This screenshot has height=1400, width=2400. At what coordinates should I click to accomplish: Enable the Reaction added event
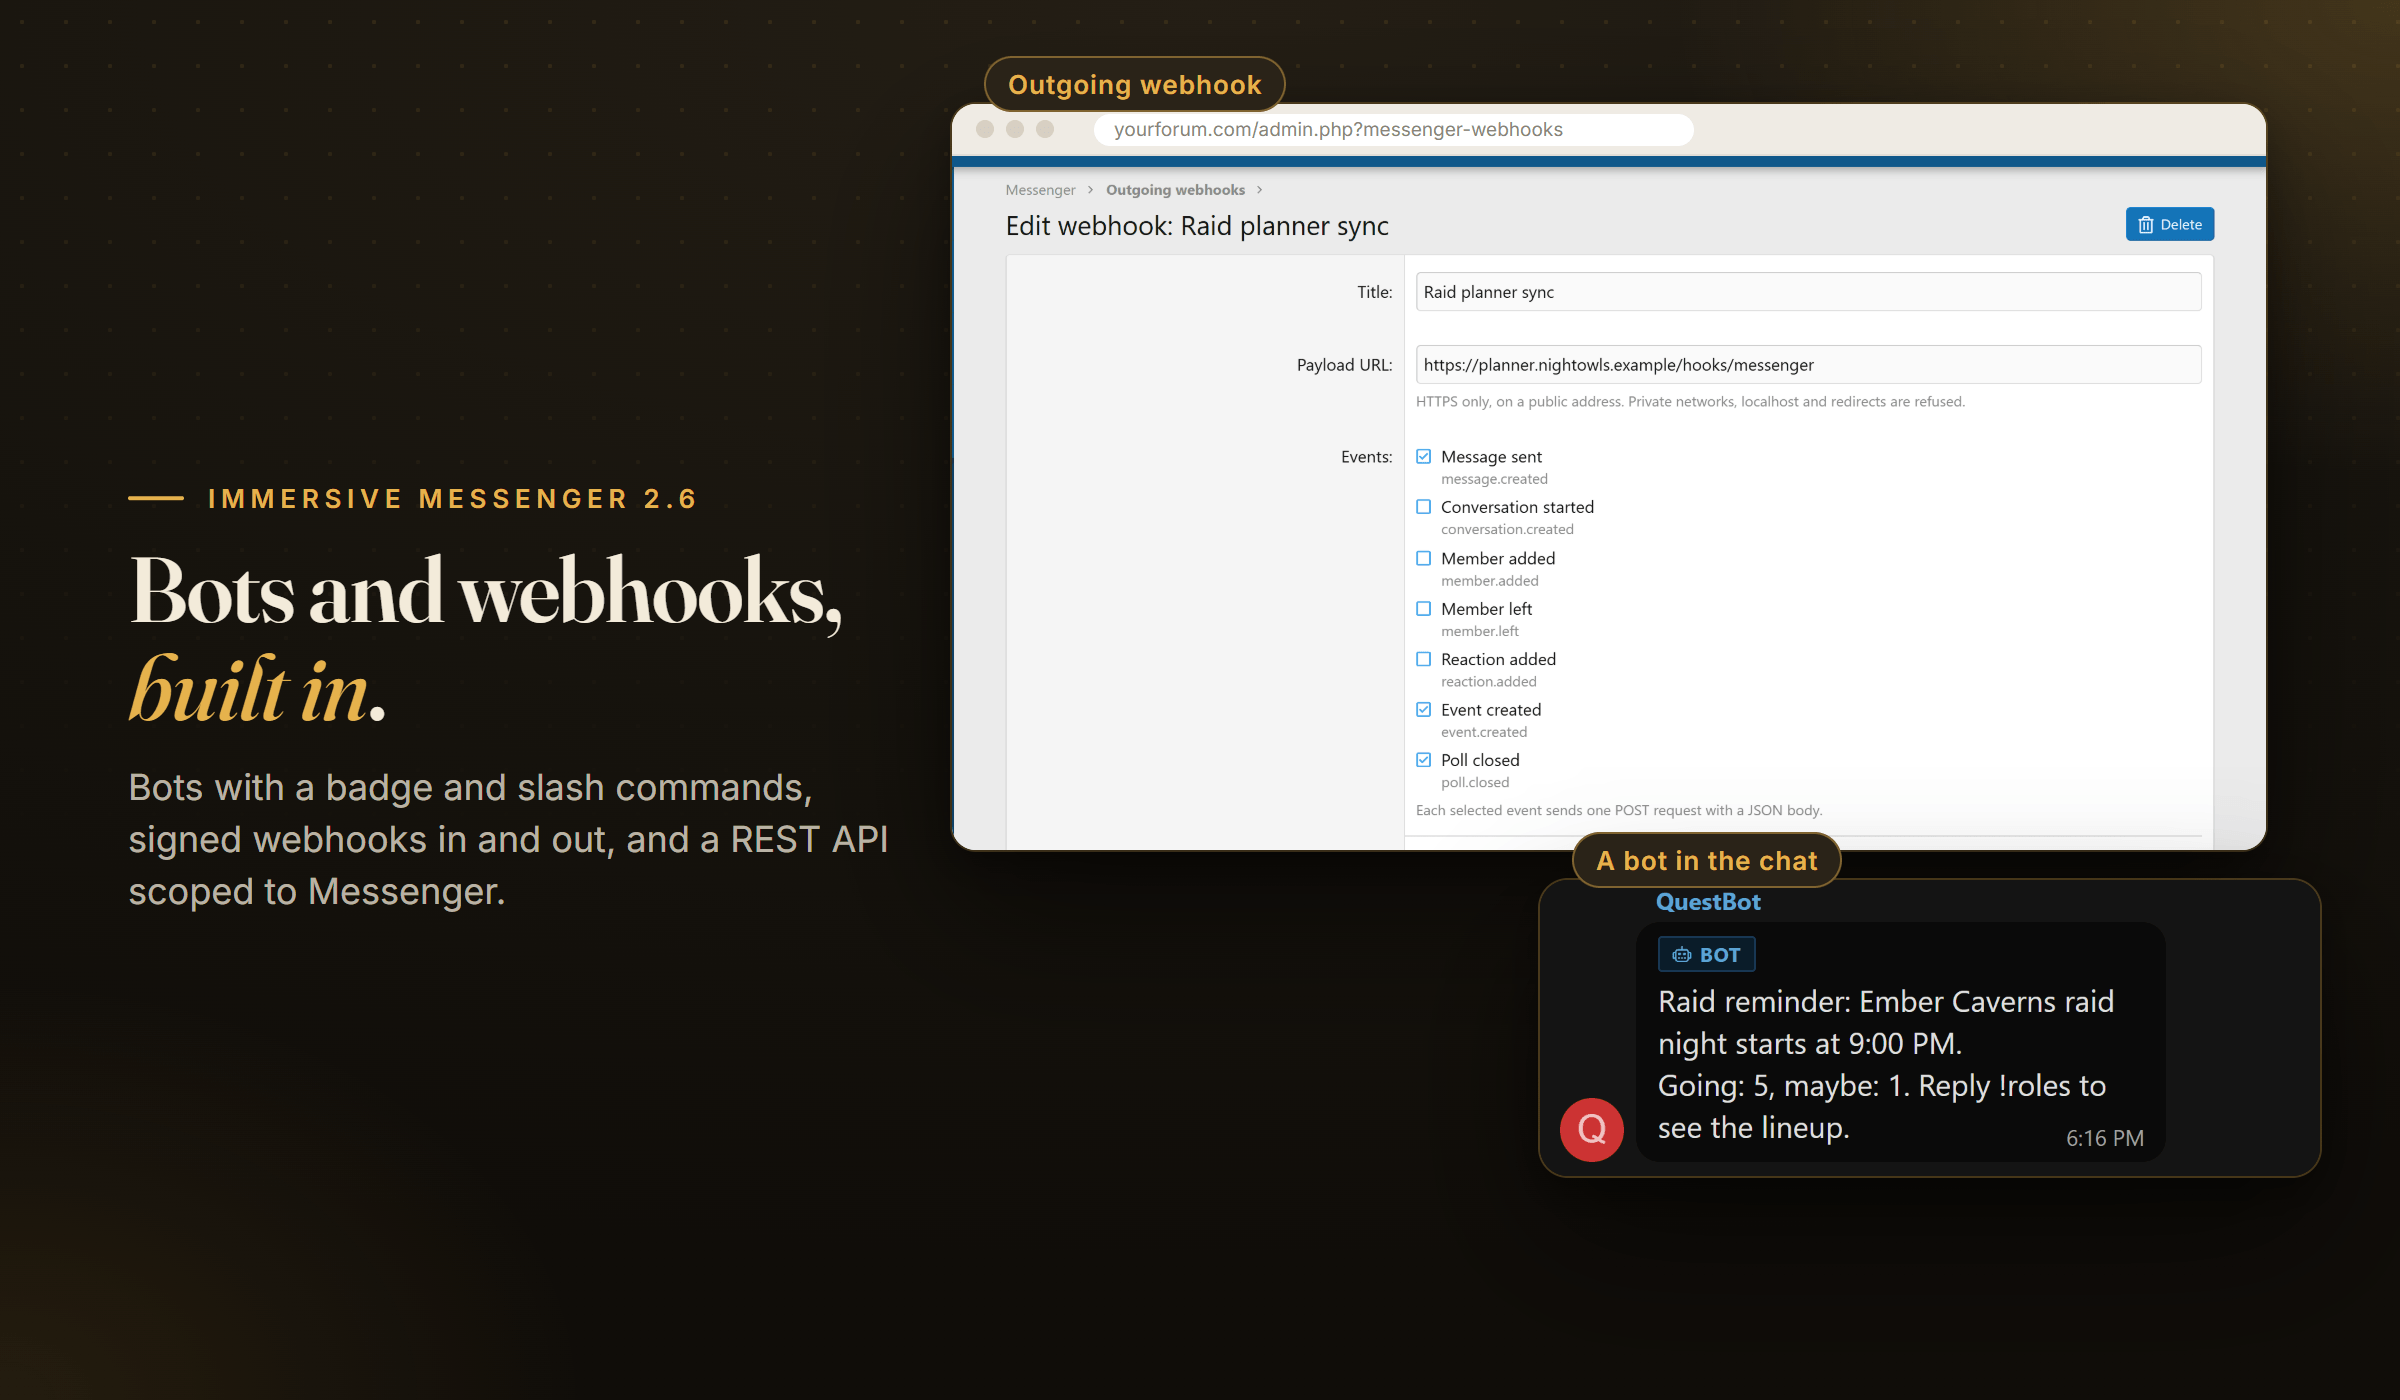point(1423,659)
